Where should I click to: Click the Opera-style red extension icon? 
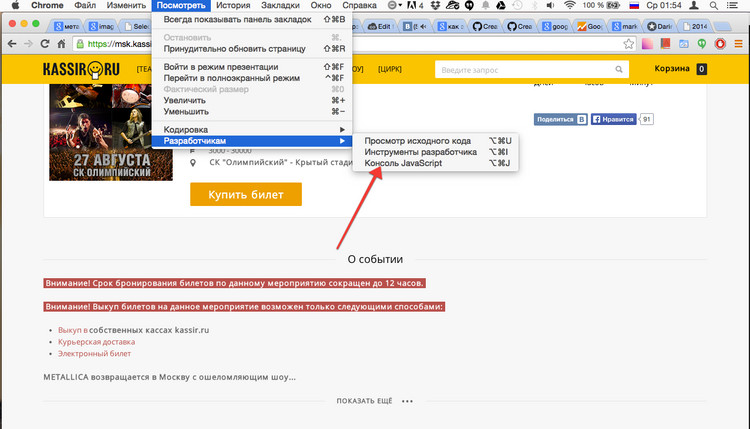(x=719, y=44)
